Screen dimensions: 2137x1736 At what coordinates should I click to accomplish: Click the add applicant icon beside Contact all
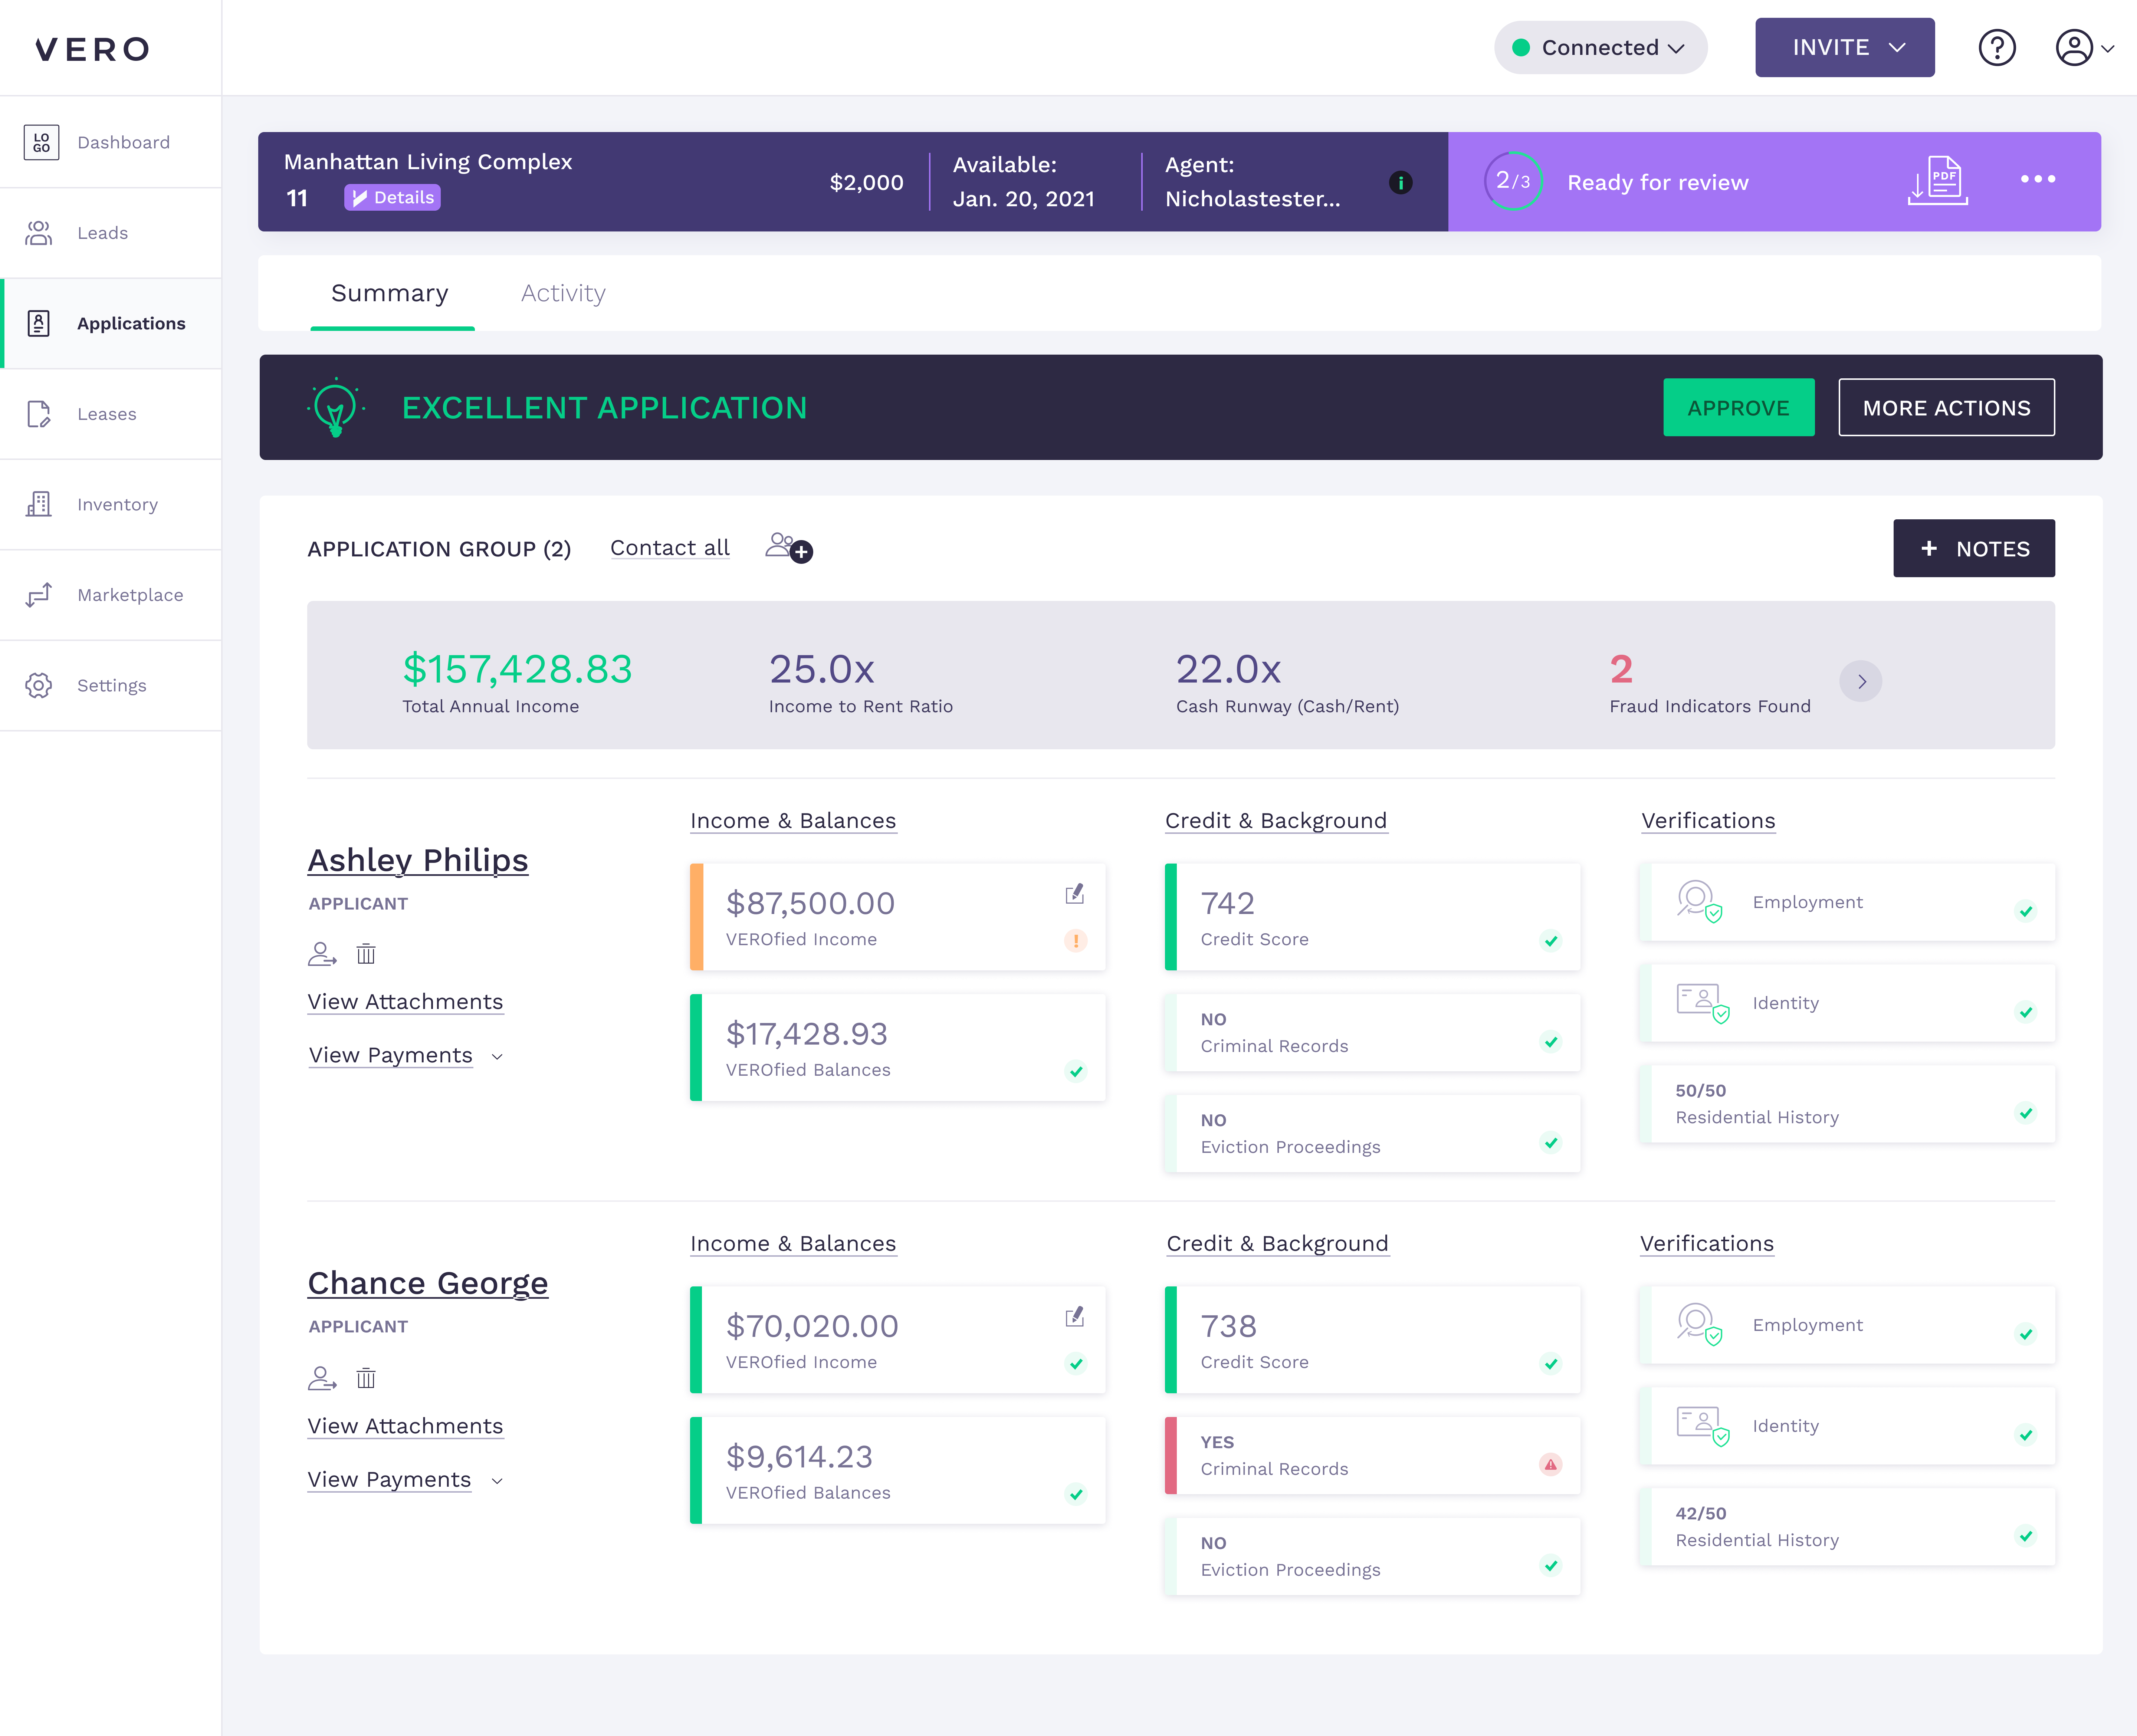(789, 548)
